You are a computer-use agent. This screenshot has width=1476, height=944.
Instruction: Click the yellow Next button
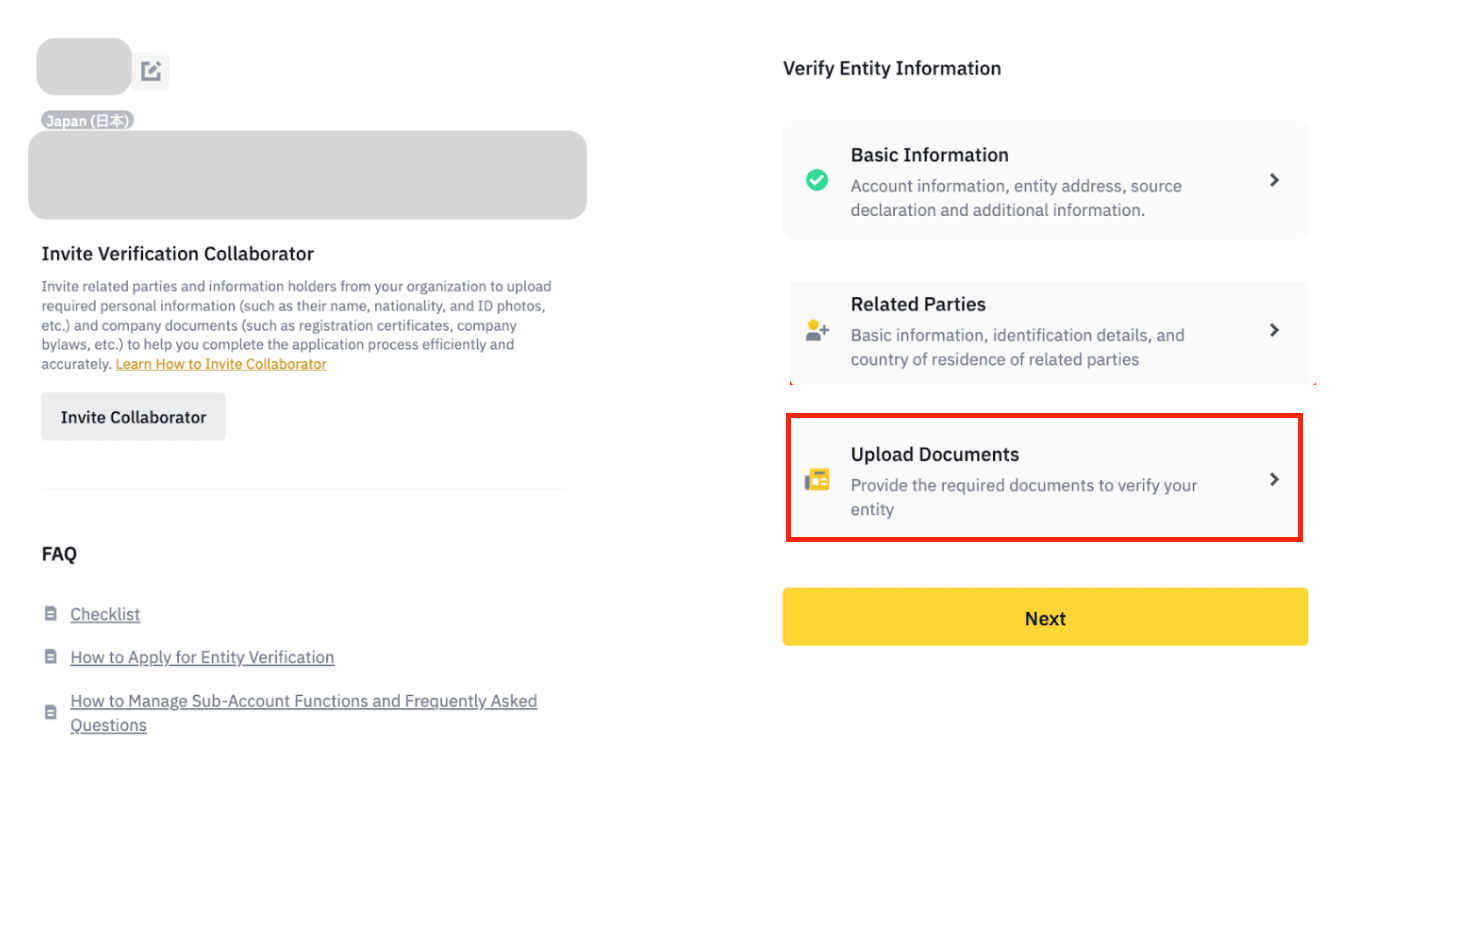(x=1045, y=617)
